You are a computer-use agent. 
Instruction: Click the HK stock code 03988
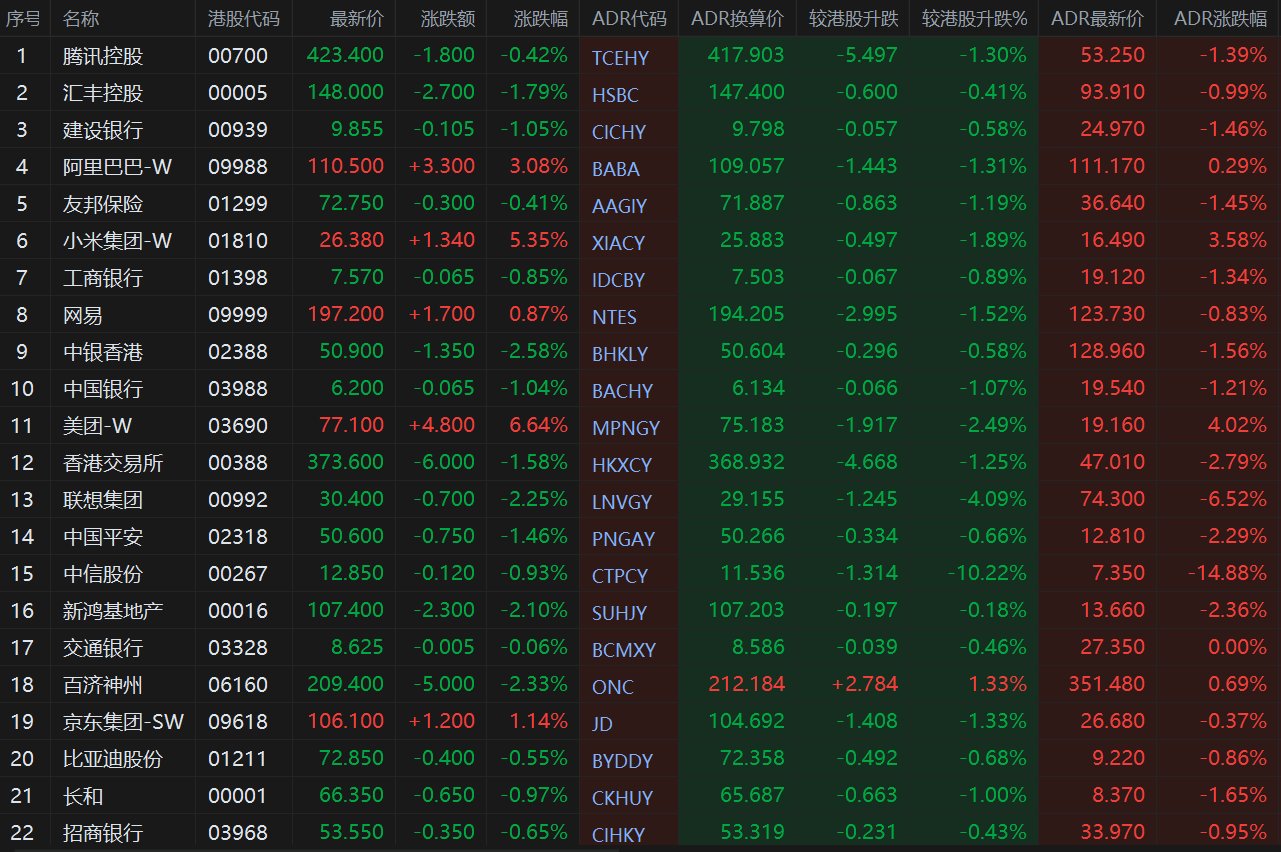238,389
